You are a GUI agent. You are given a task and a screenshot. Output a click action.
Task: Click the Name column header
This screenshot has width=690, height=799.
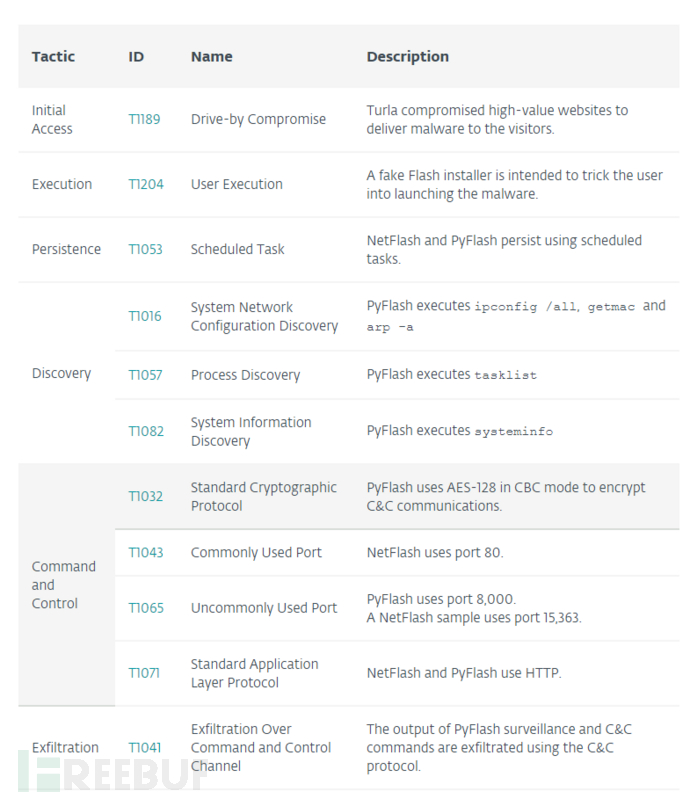[210, 57]
